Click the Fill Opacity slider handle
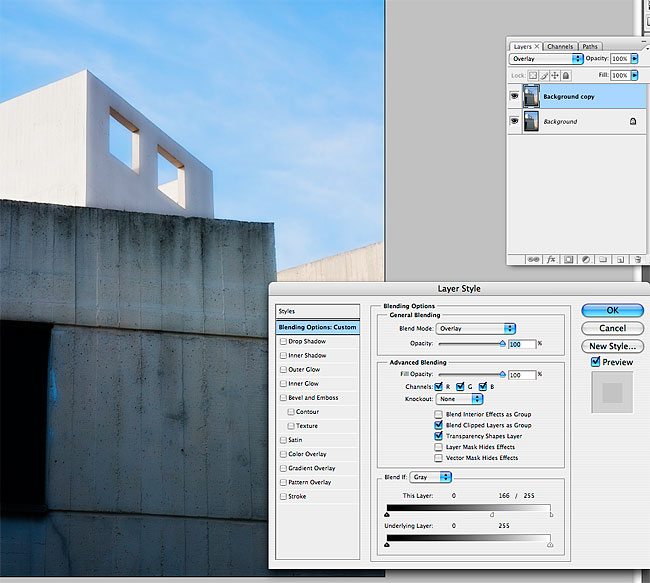This screenshot has width=650, height=583. [502, 374]
